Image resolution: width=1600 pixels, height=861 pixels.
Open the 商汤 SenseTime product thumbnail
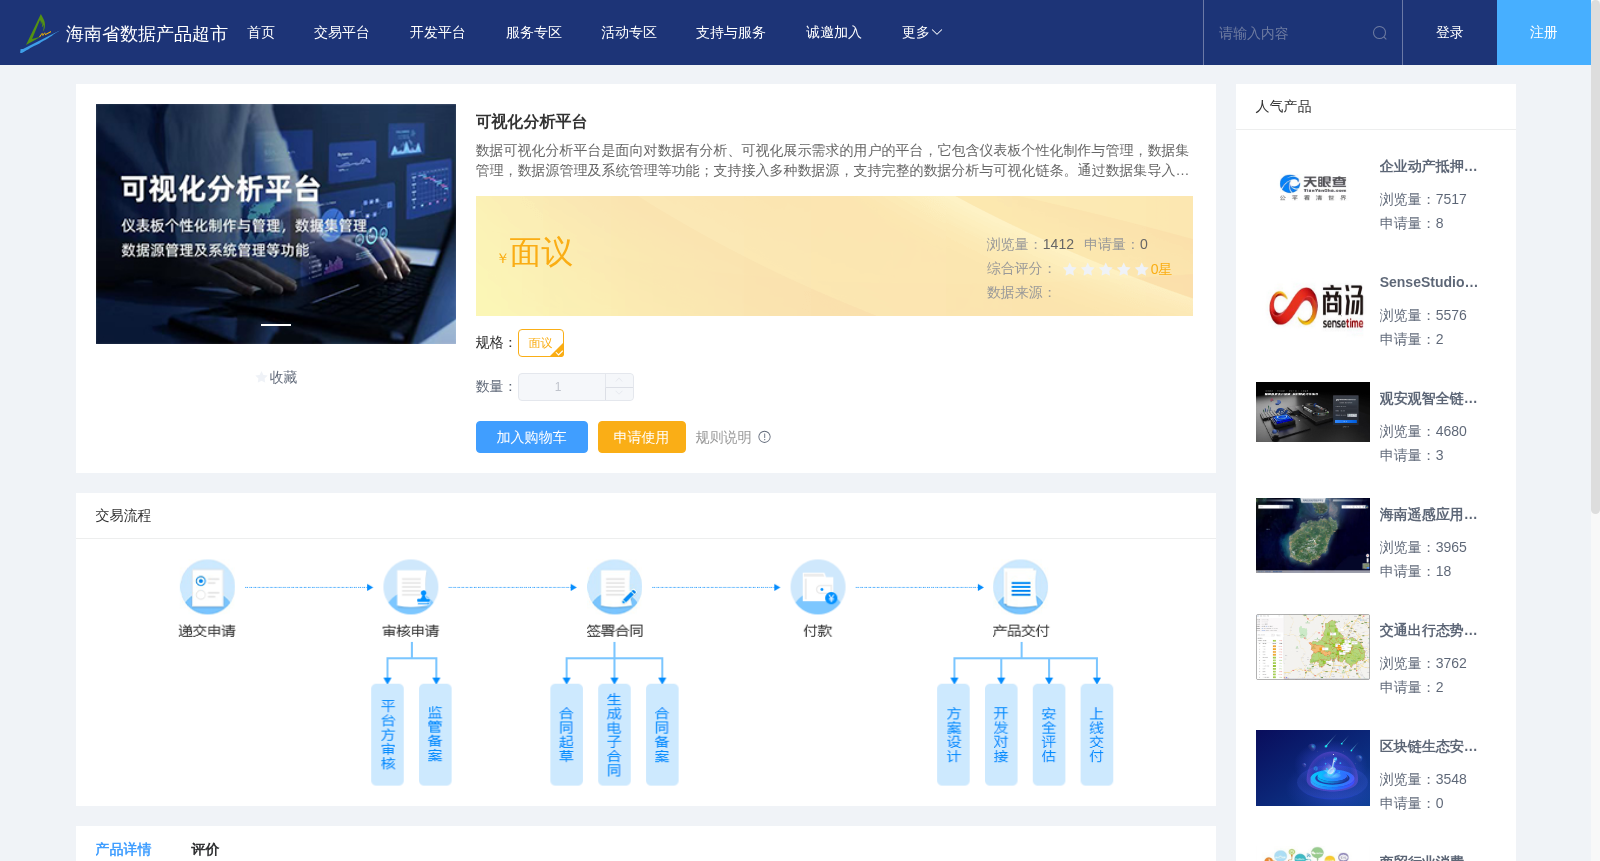point(1313,304)
